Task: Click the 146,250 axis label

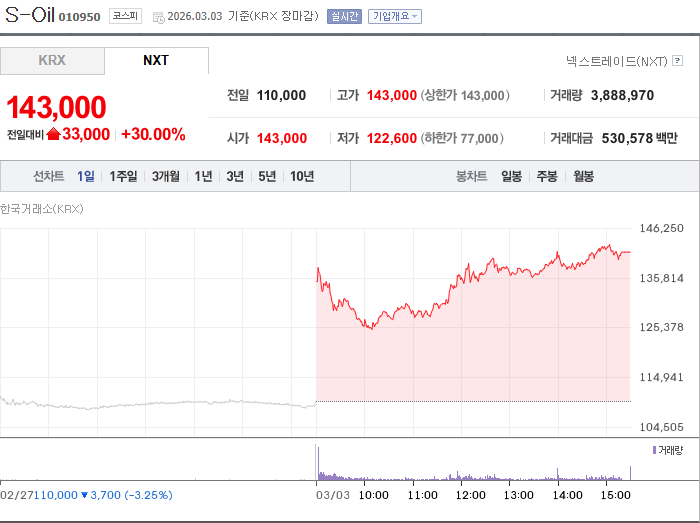Action: pos(661,228)
